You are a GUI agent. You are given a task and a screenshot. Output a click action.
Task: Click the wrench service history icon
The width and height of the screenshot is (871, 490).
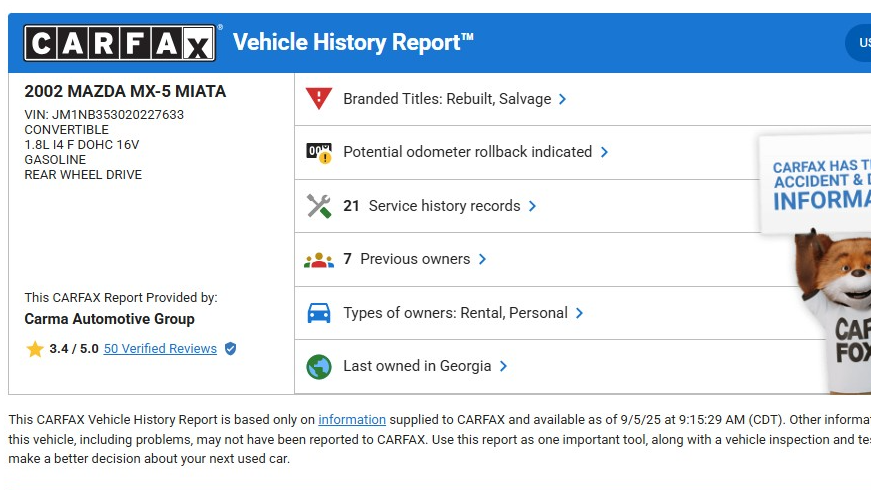[x=318, y=206]
